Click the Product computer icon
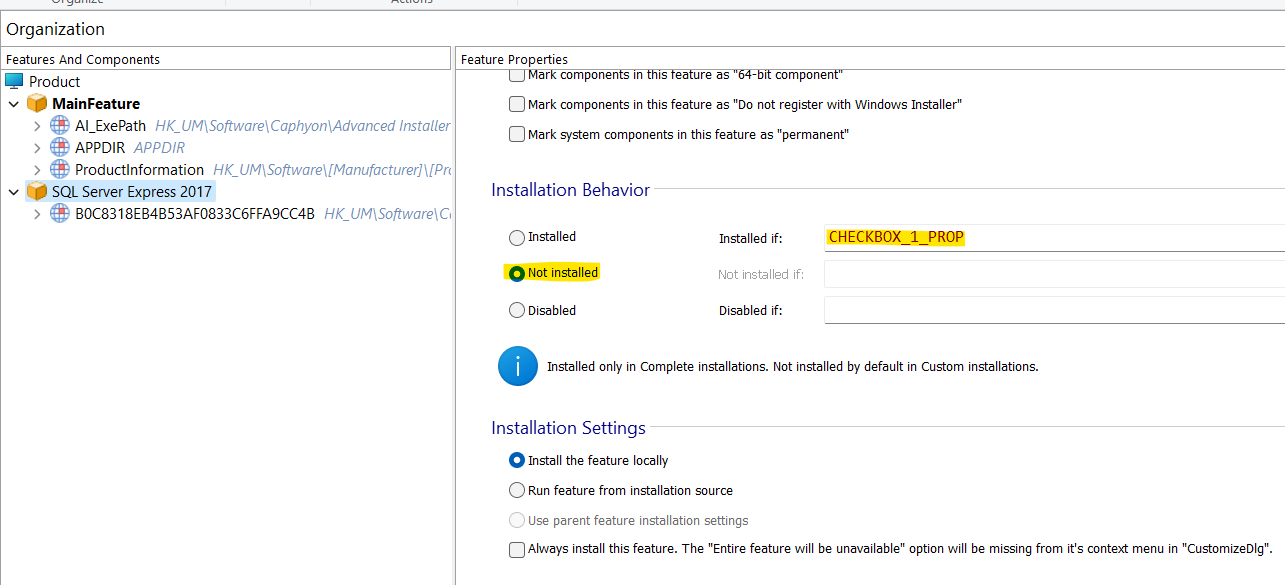This screenshot has height=585, width=1285. coord(14,81)
